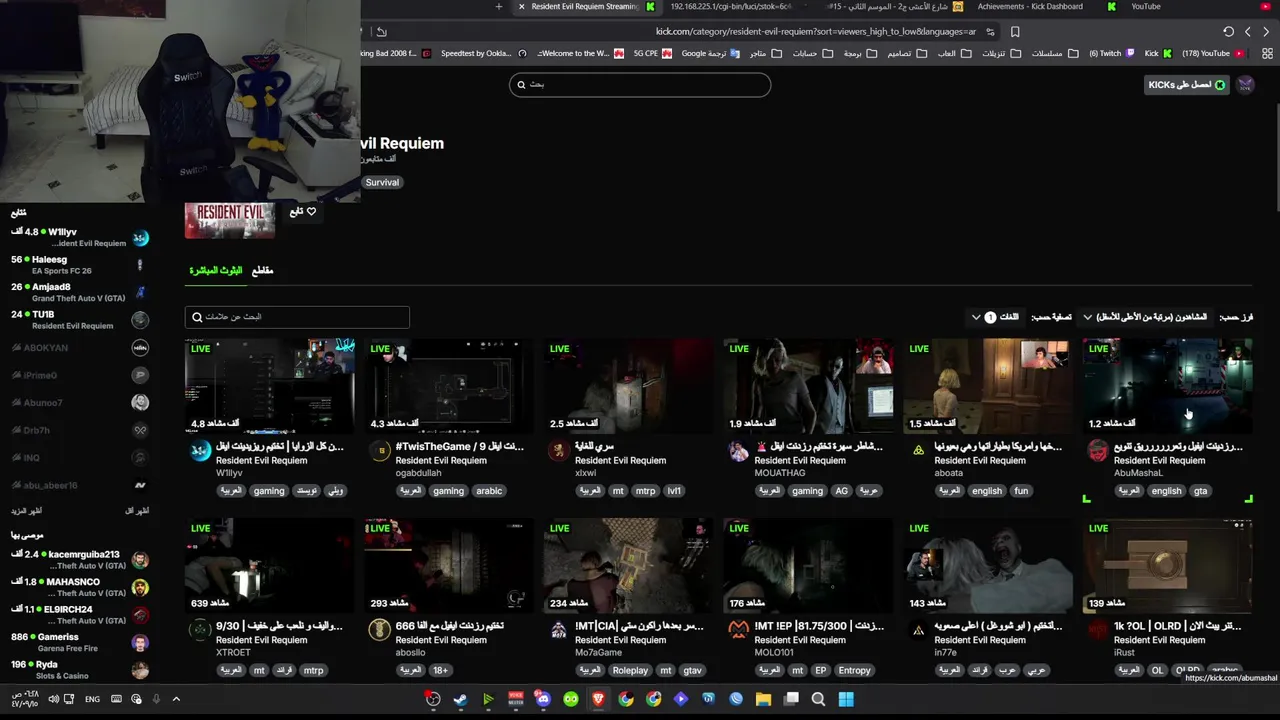
Task: Focus the main Kick search box
Action: 640,85
